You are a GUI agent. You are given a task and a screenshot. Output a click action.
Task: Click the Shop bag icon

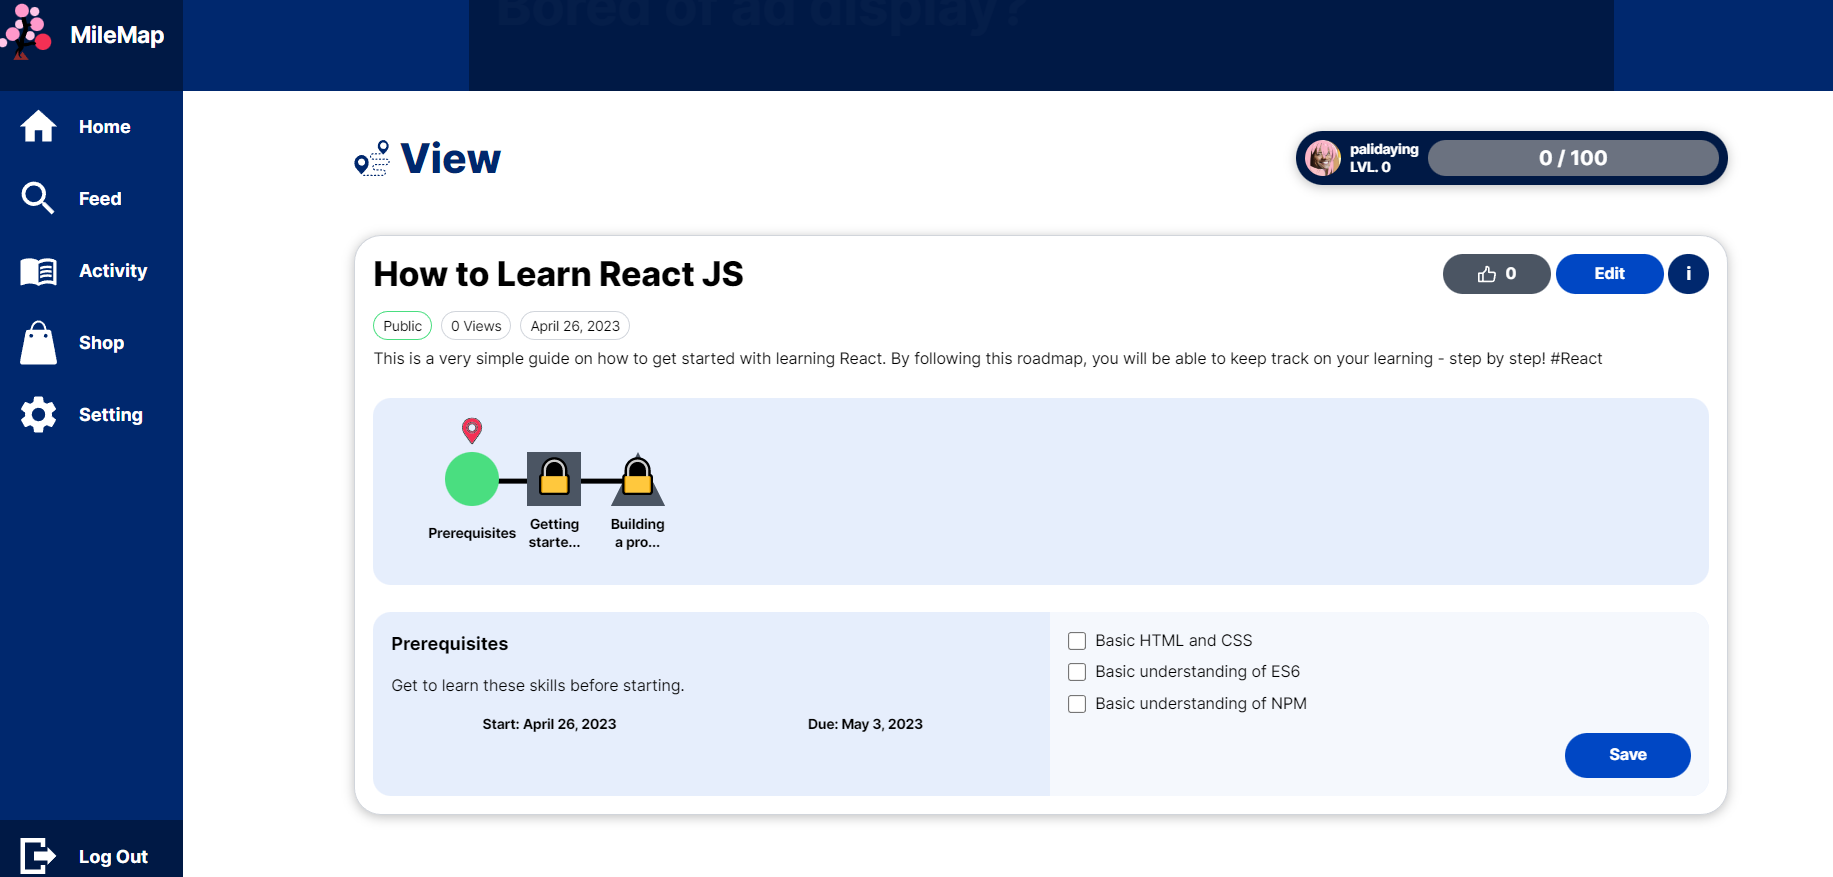[39, 343]
